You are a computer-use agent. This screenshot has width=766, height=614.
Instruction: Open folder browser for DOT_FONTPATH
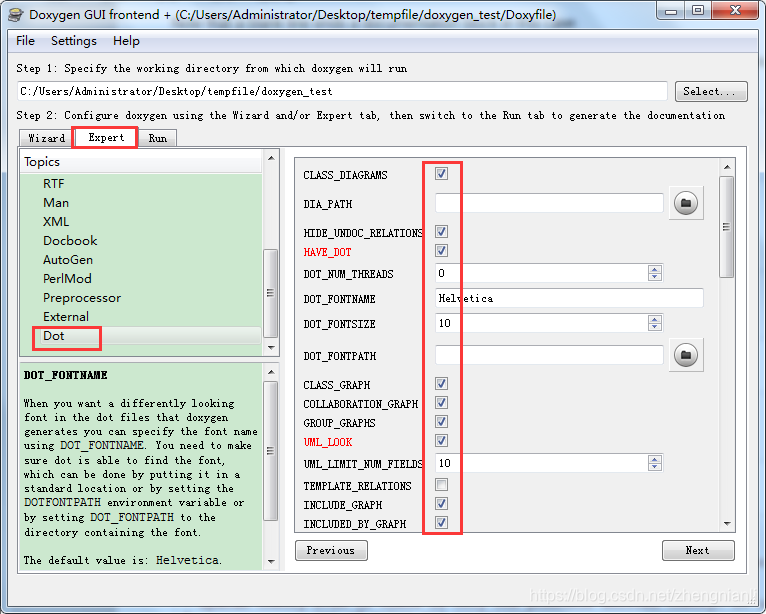(x=686, y=355)
